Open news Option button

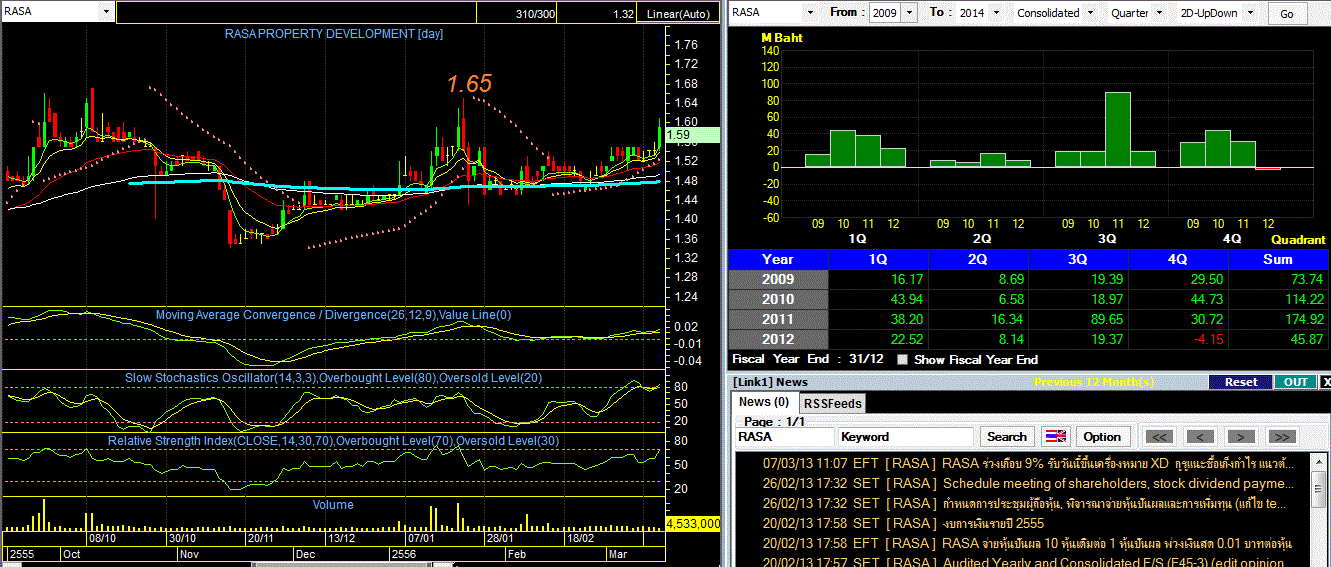pos(1102,436)
